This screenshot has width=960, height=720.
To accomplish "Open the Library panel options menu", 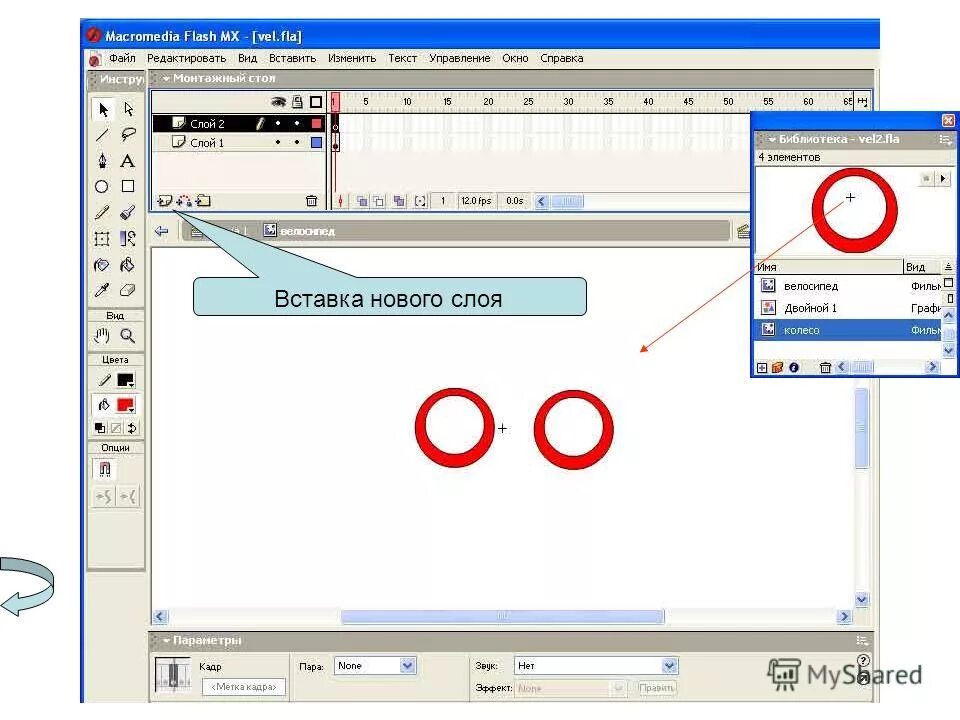I will click(945, 140).
